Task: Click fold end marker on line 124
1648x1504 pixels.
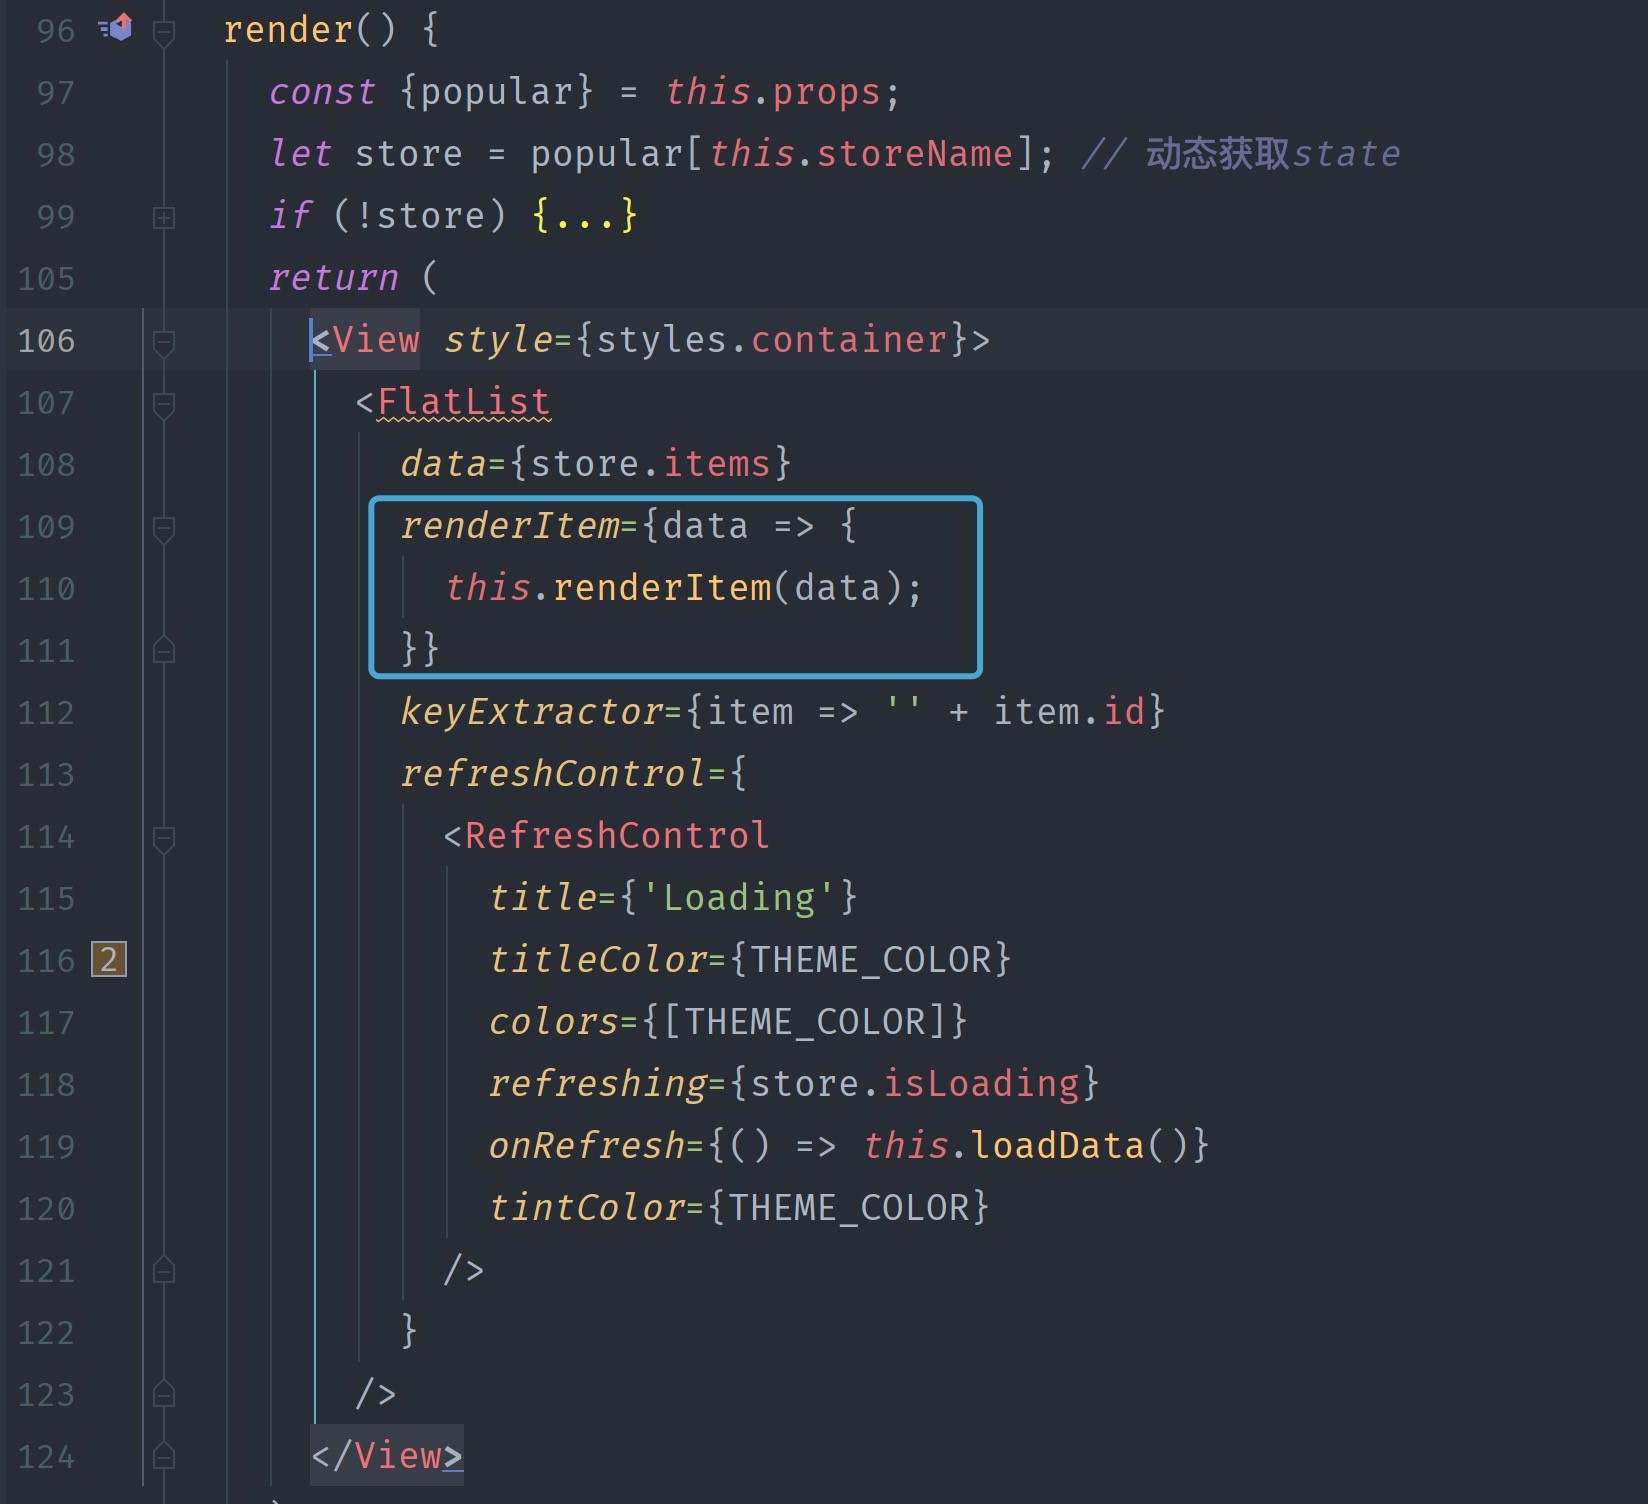Action: [164, 1457]
